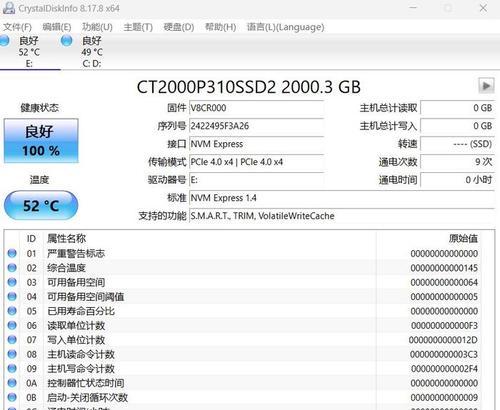Click the status orb of row 02 综合温度
Image resolution: width=500 pixels, height=410 pixels.
coord(12,268)
